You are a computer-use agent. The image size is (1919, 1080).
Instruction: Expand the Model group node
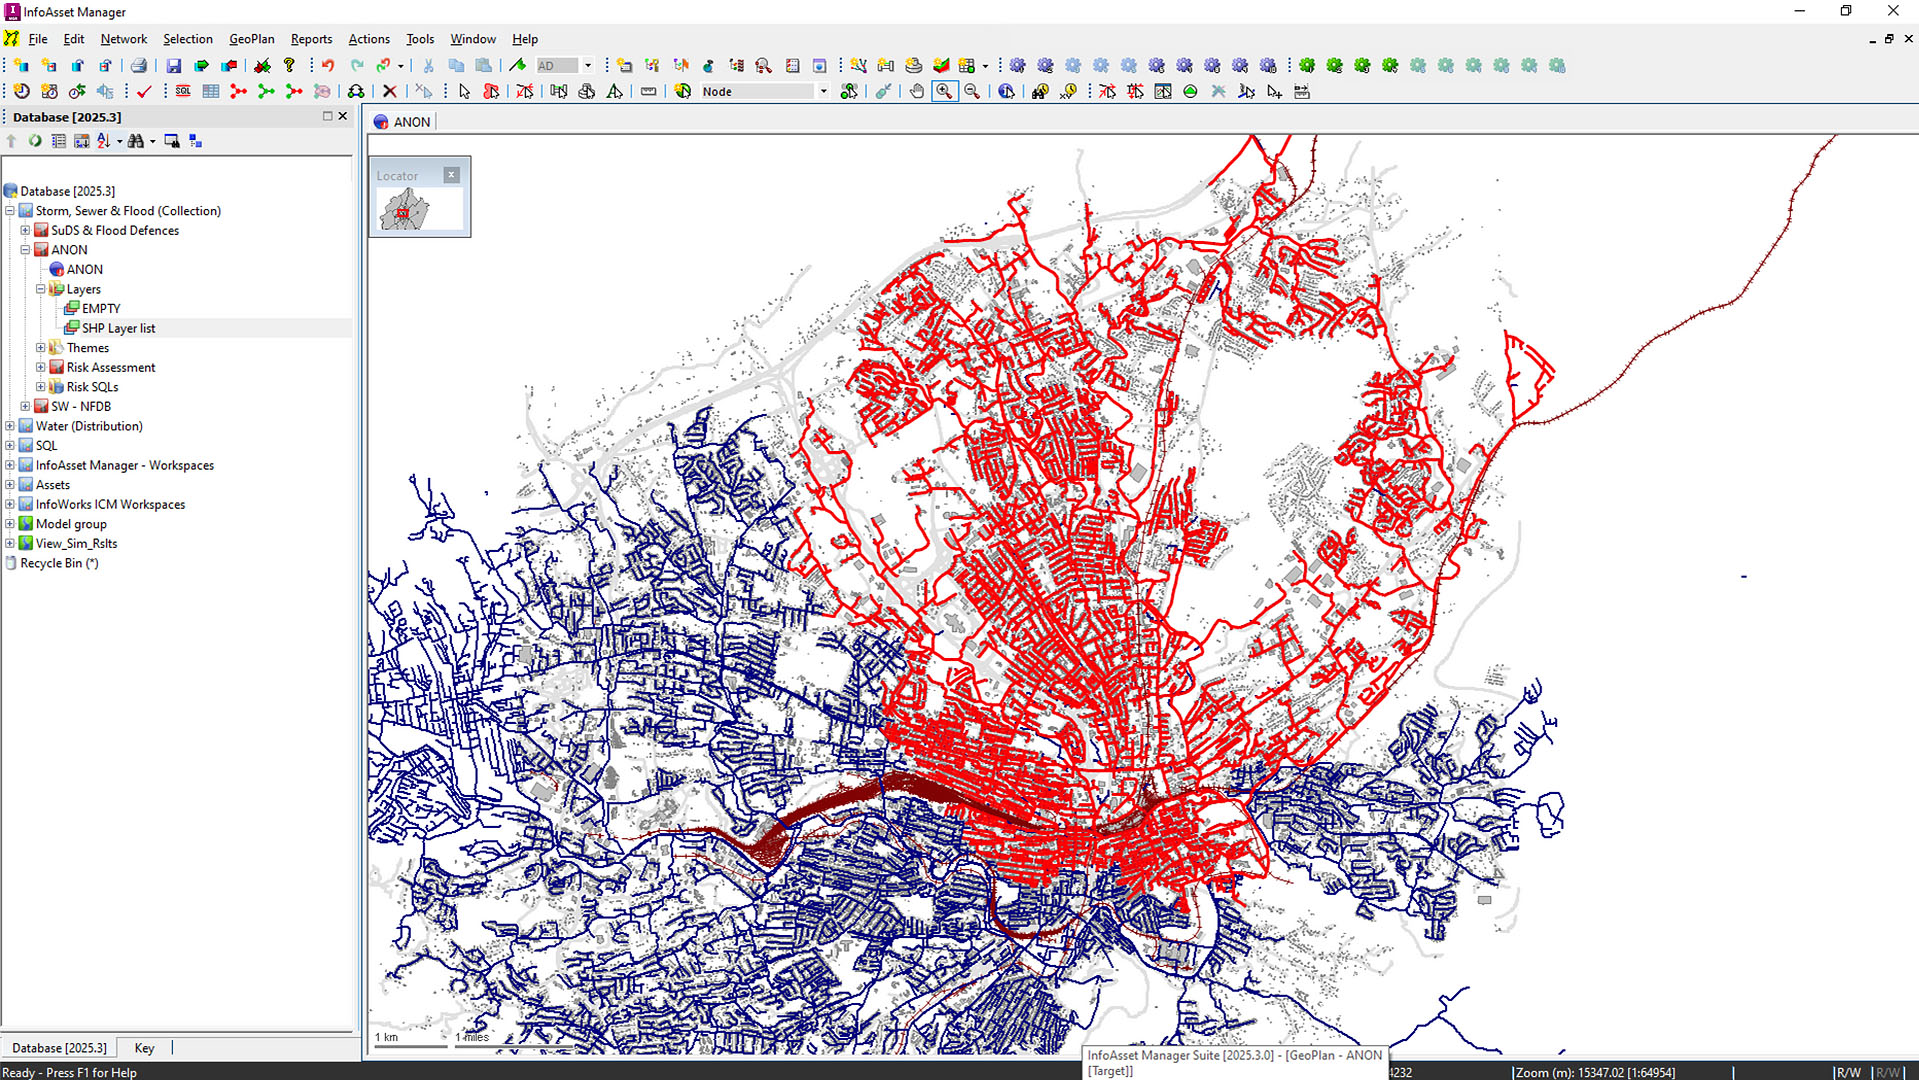pyautogui.click(x=10, y=524)
